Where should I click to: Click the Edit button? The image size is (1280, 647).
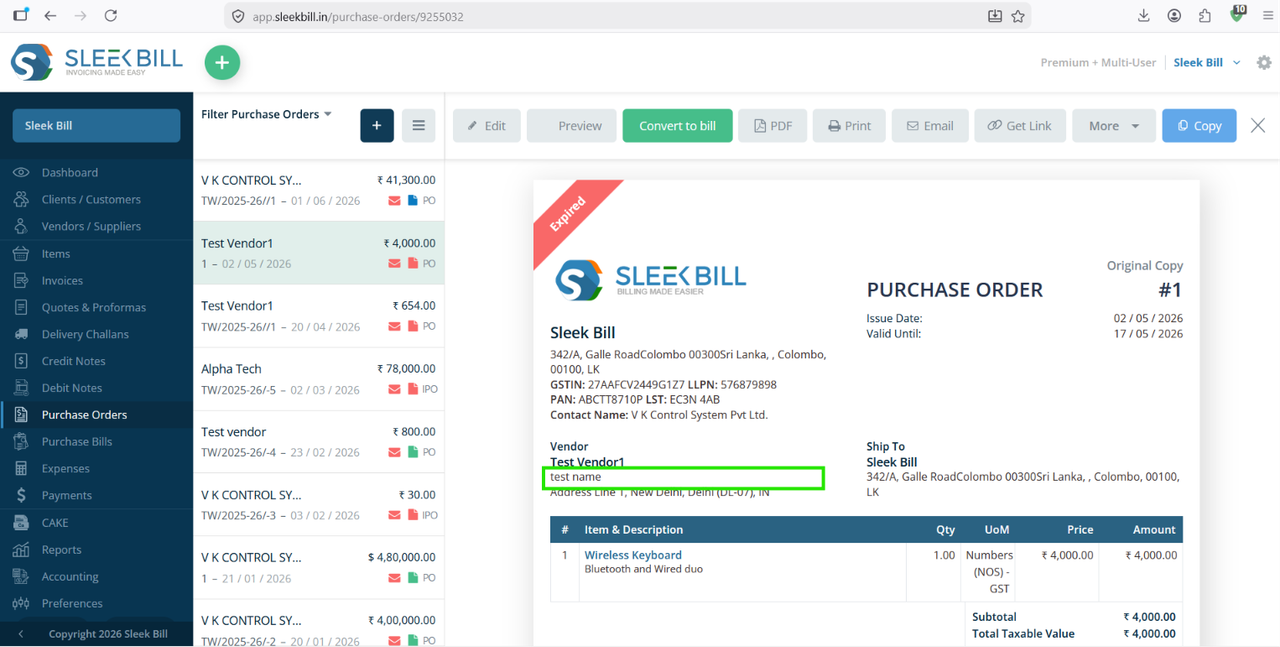487,126
